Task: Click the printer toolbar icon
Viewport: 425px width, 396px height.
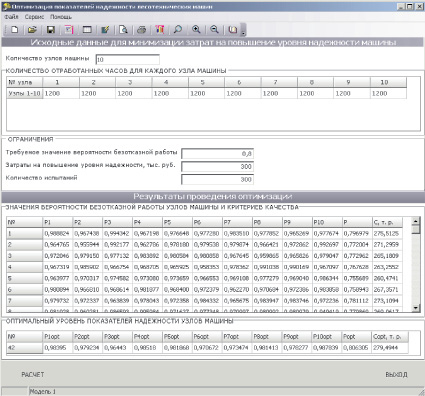Action: click(141, 30)
